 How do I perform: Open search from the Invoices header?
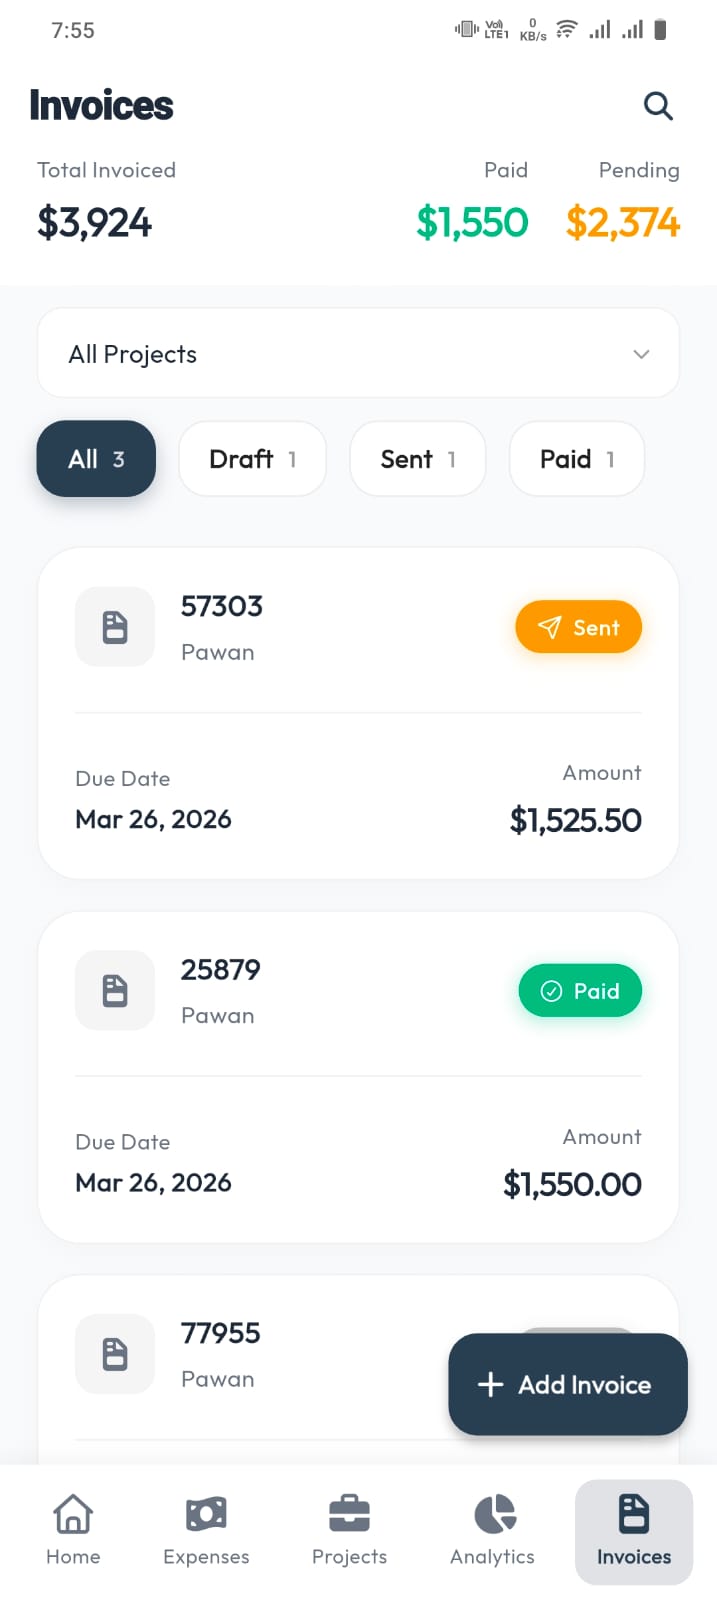point(658,105)
